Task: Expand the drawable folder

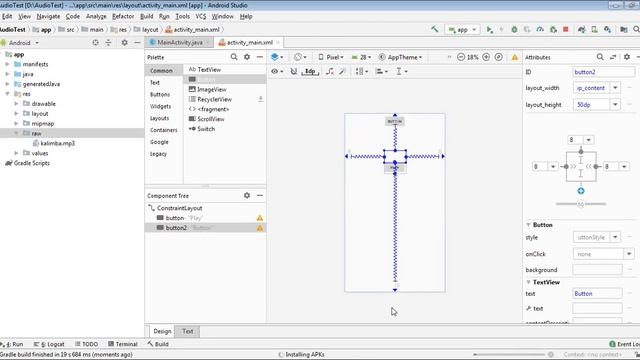Action: click(x=16, y=104)
